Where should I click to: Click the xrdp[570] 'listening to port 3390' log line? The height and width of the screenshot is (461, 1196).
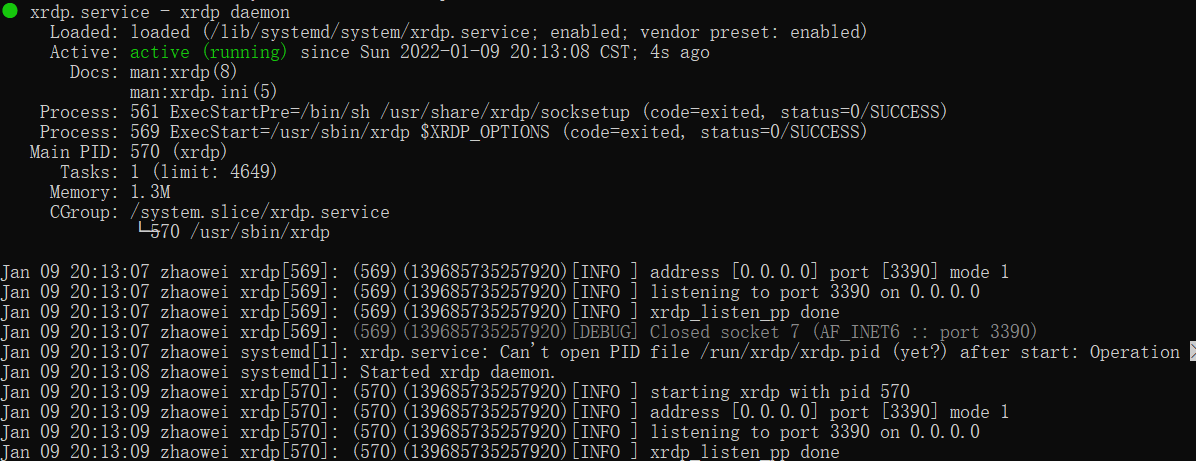click(490, 432)
